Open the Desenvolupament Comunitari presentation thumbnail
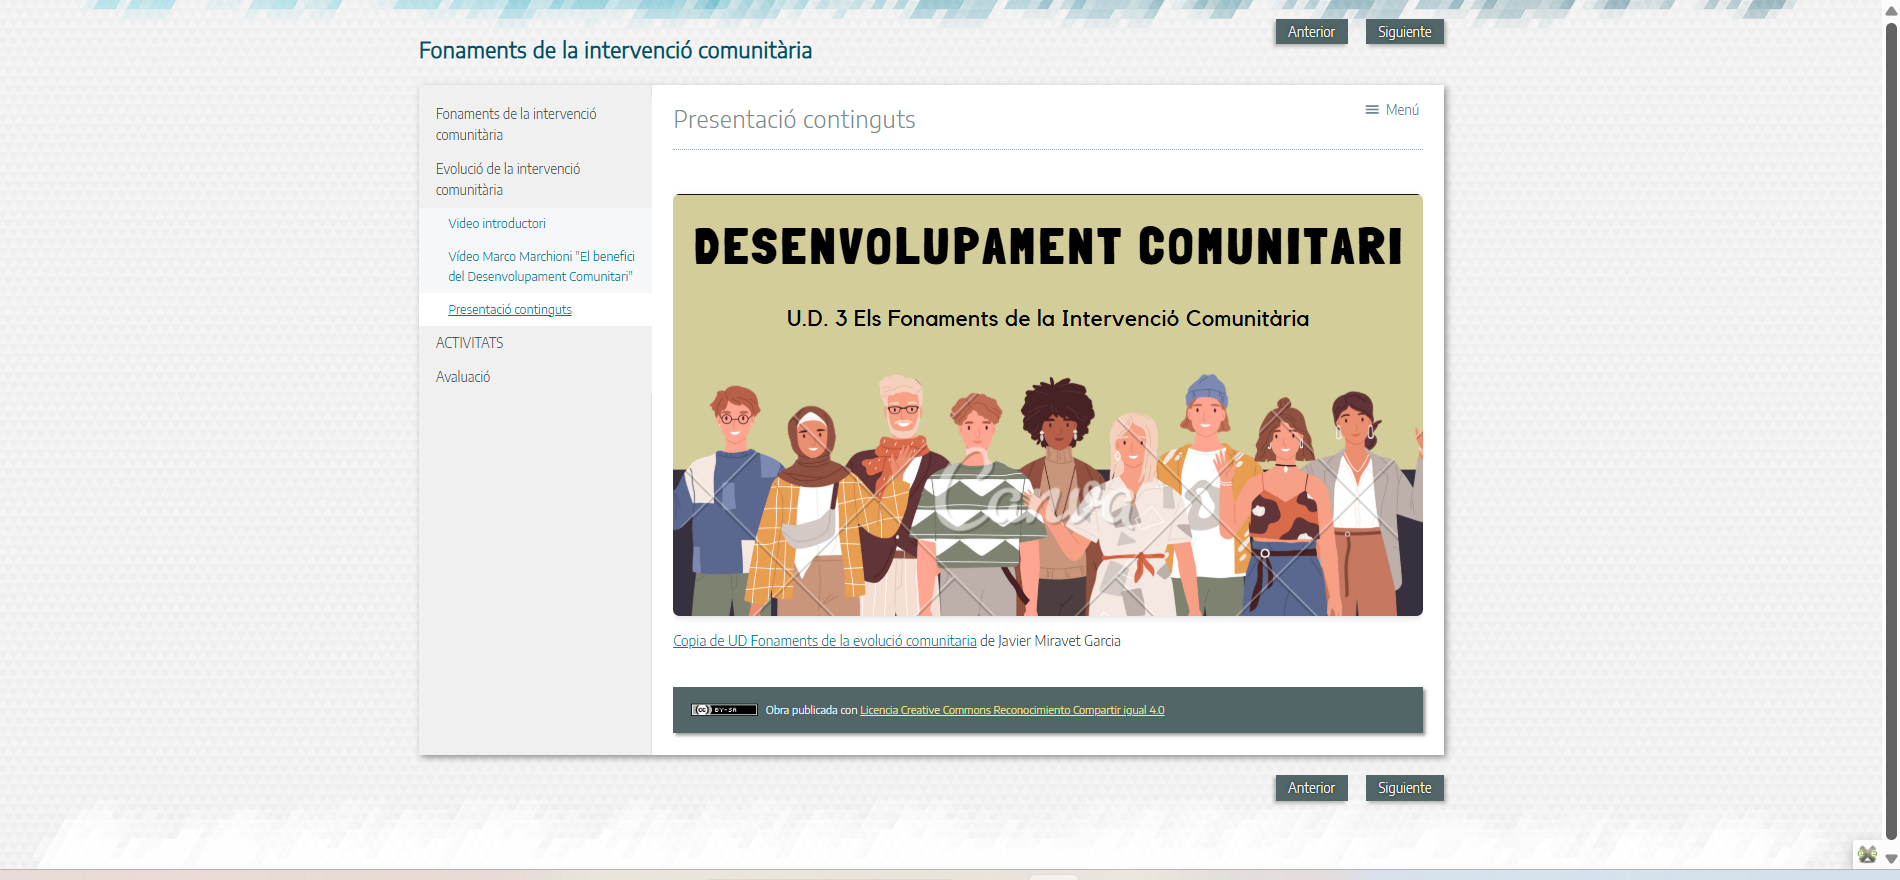The height and width of the screenshot is (880, 1900). tap(1047, 405)
